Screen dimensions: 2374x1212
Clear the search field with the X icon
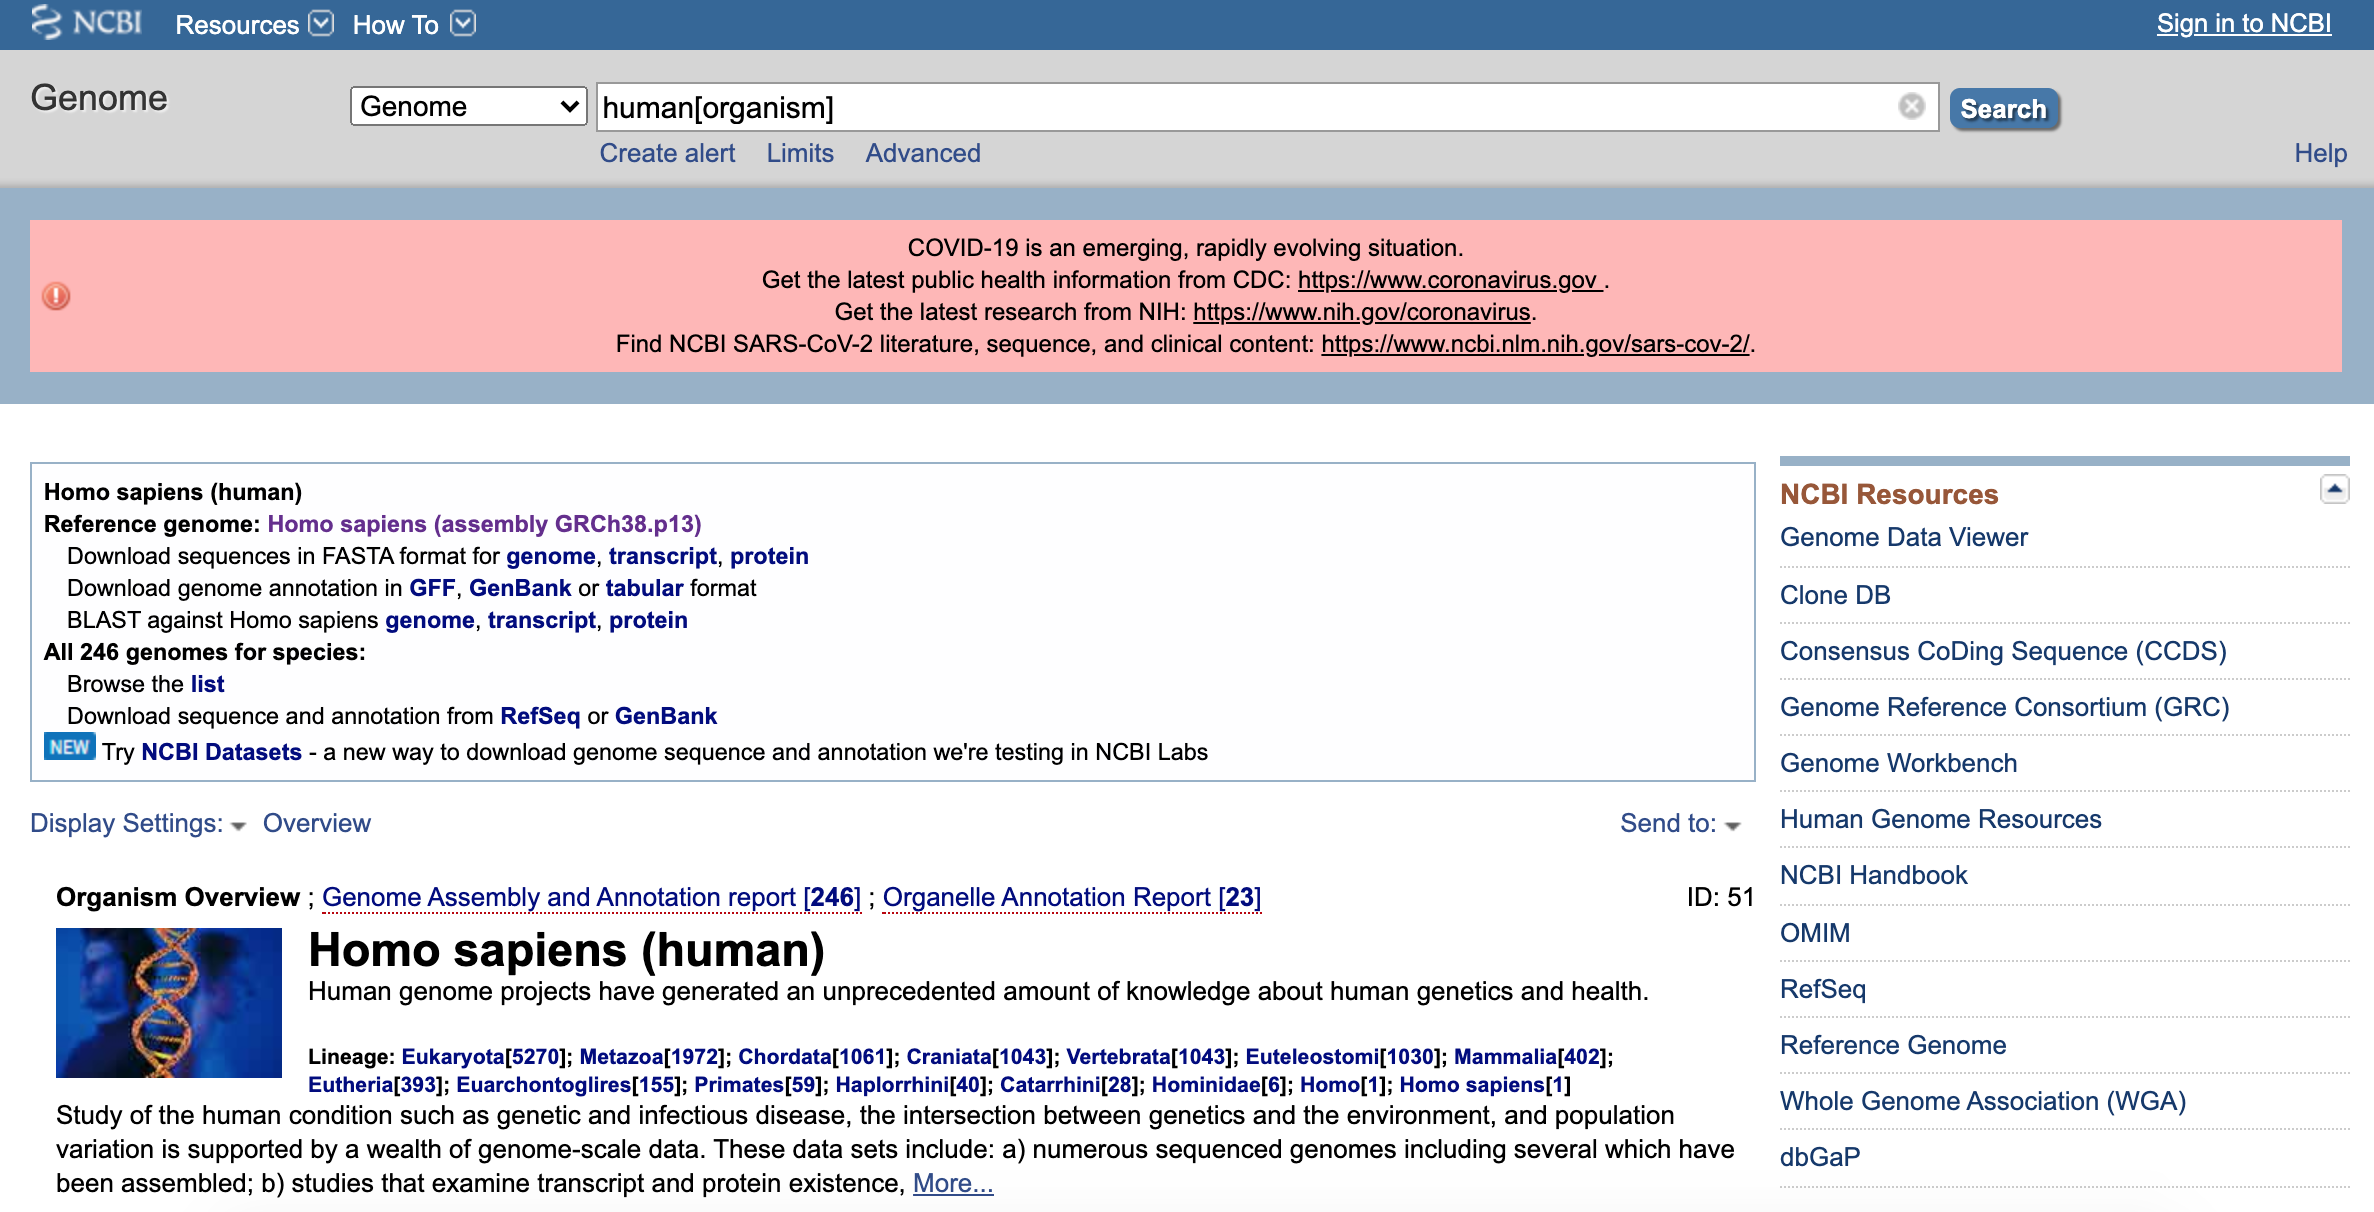point(1911,106)
